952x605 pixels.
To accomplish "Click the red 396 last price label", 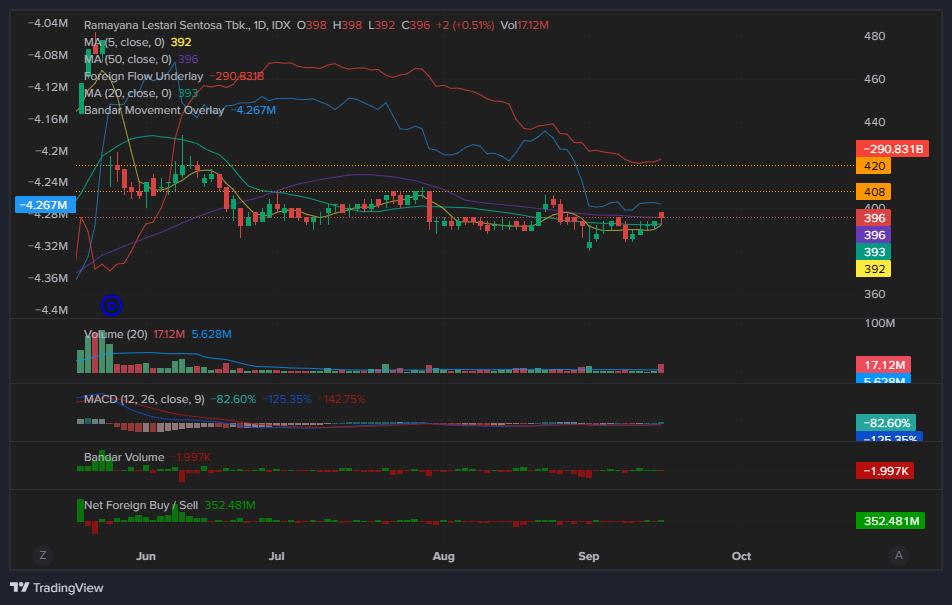I will pos(873,218).
